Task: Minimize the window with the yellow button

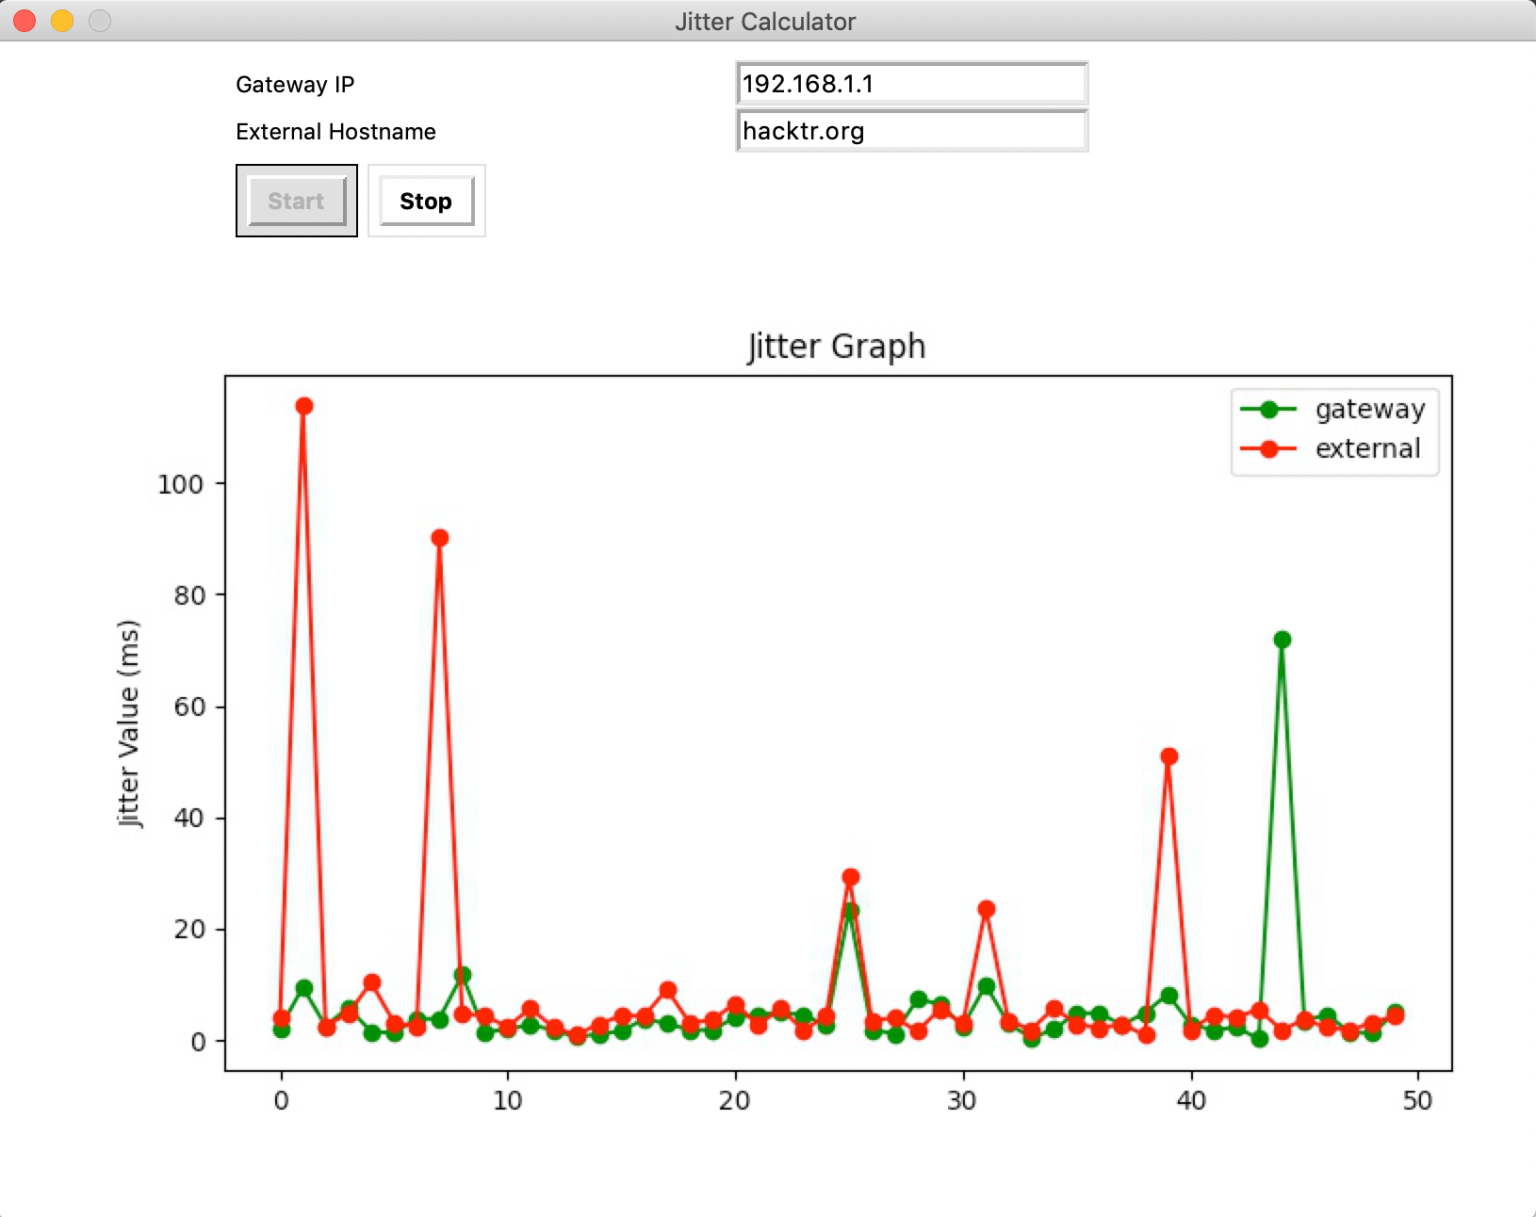Action: 62,21
